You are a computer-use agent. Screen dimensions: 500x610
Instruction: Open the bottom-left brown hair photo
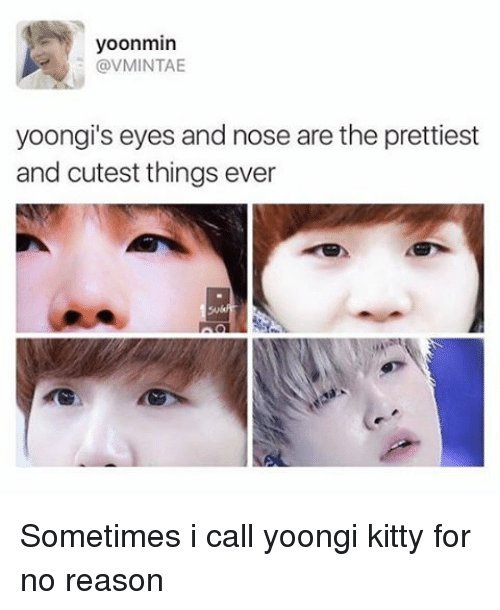point(132,402)
